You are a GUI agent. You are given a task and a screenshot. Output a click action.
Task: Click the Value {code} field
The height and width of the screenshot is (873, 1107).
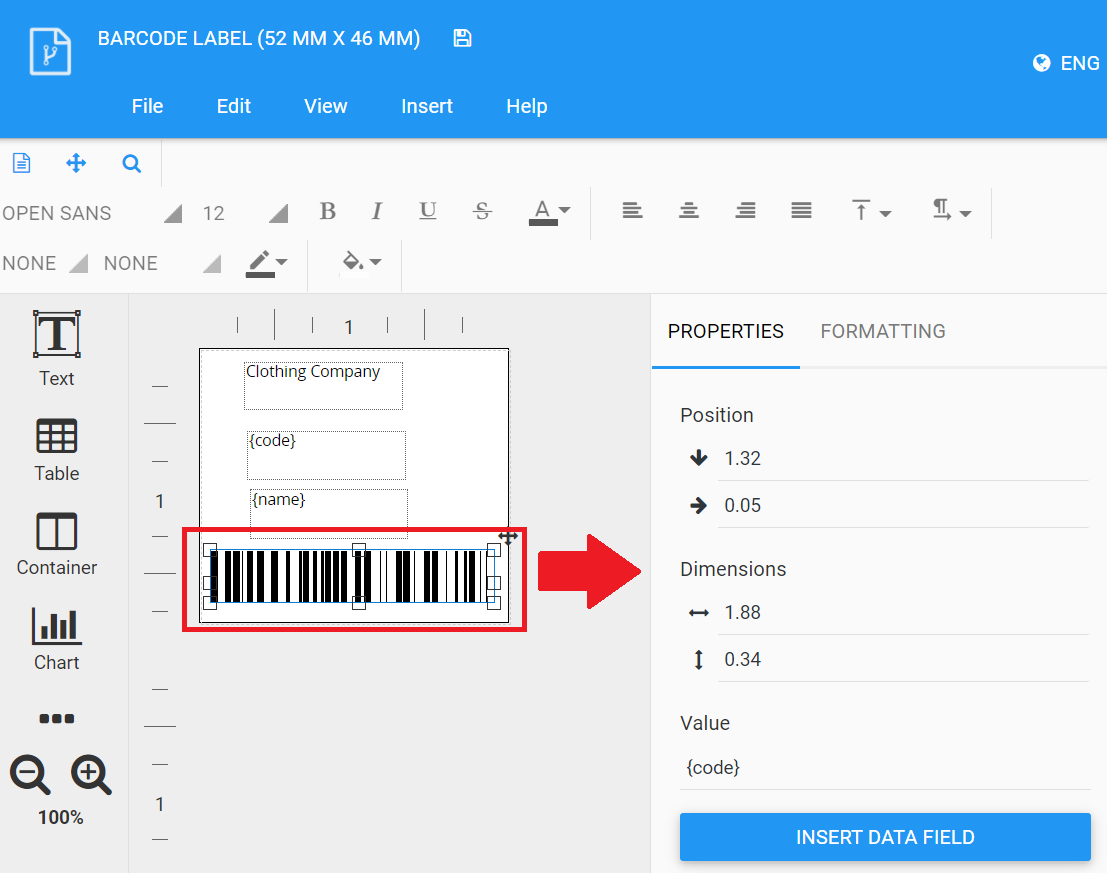coord(885,768)
